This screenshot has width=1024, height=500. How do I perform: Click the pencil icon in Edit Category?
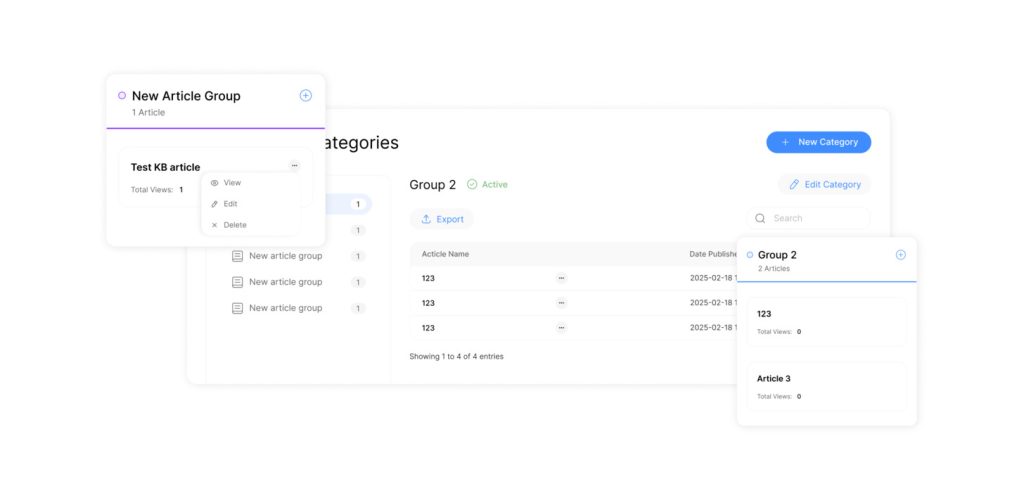tap(794, 184)
